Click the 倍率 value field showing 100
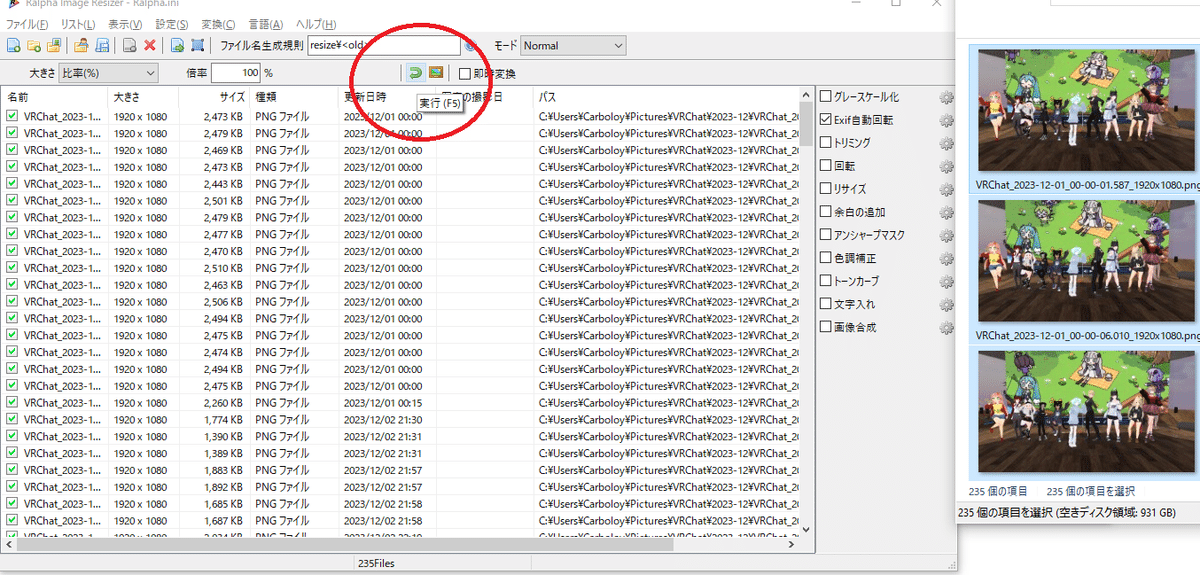The image size is (1200, 581). click(x=236, y=73)
